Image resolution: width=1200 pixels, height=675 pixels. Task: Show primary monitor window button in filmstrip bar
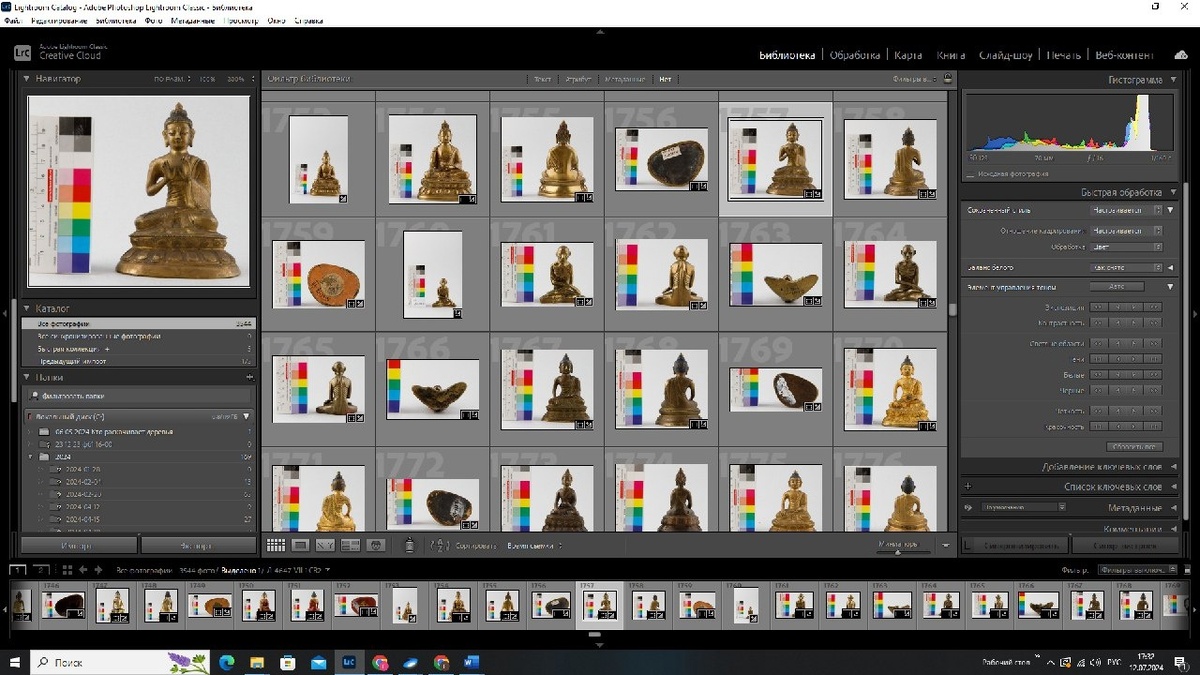[x=16, y=569]
